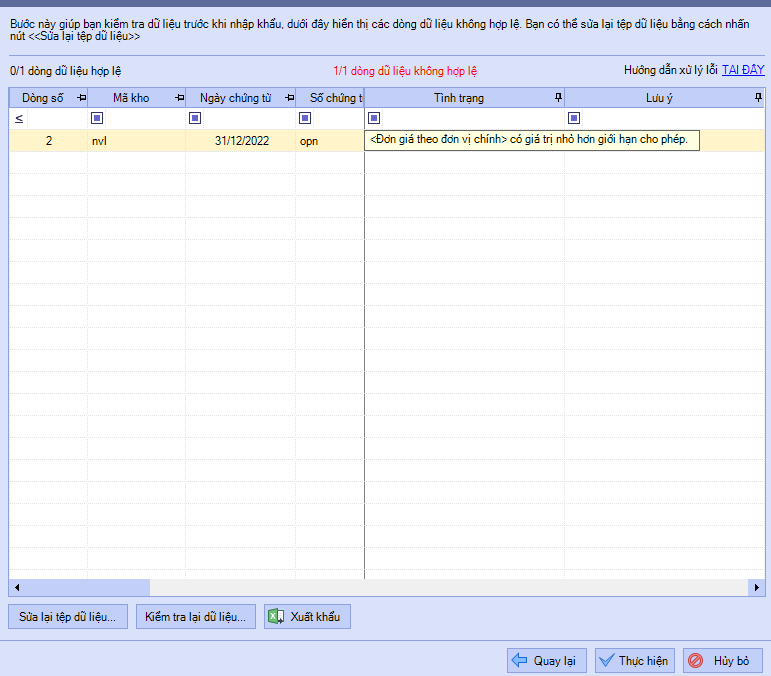Image resolution: width=771 pixels, height=676 pixels.
Task: Open filter operator for Lưu ý column
Action: [574, 118]
